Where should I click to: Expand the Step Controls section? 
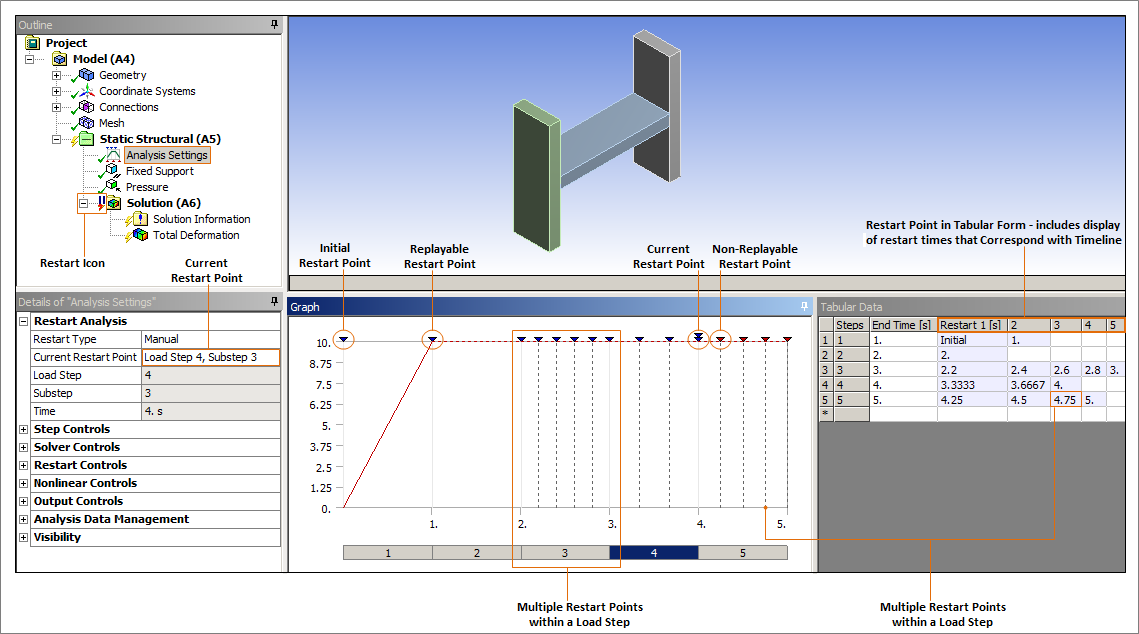click(24, 429)
